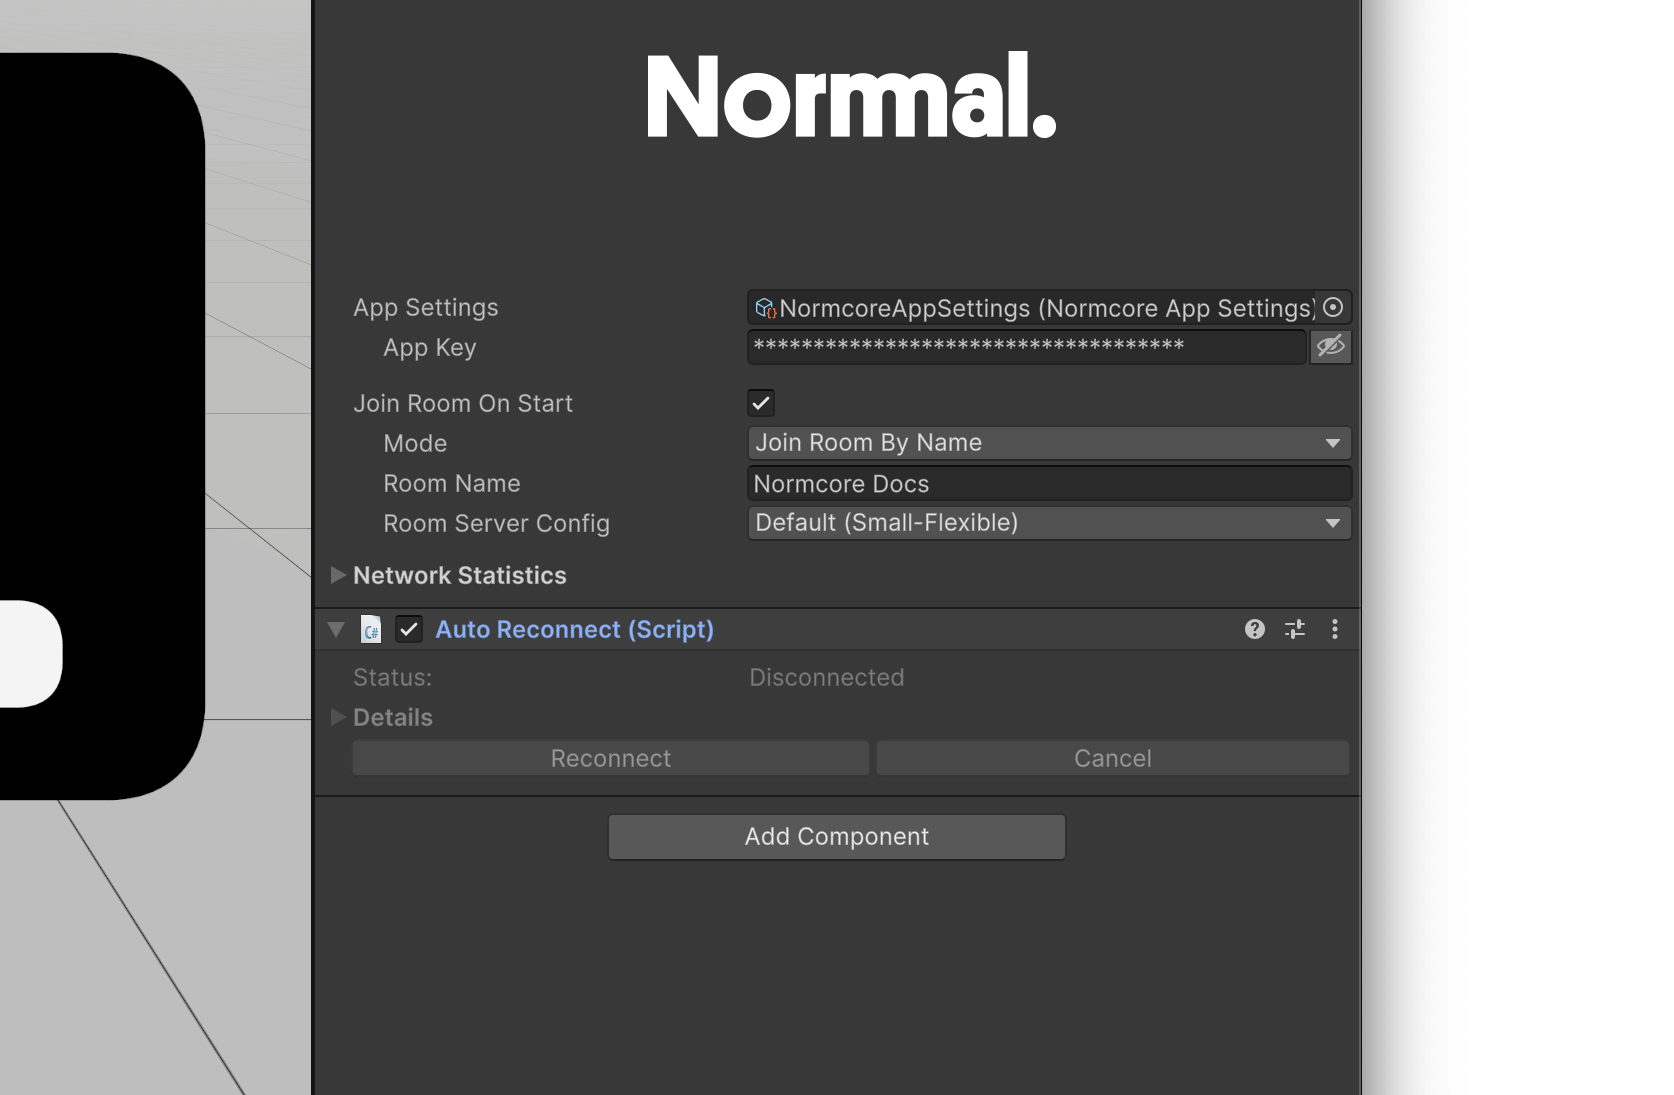
Task: Click the masked App Key field
Action: [x=1026, y=347]
